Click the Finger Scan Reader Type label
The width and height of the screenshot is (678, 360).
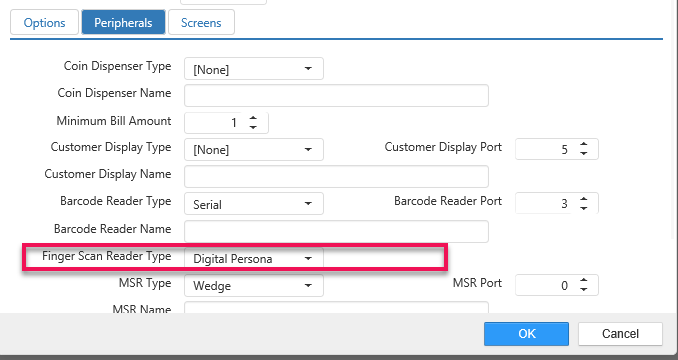coord(106,256)
